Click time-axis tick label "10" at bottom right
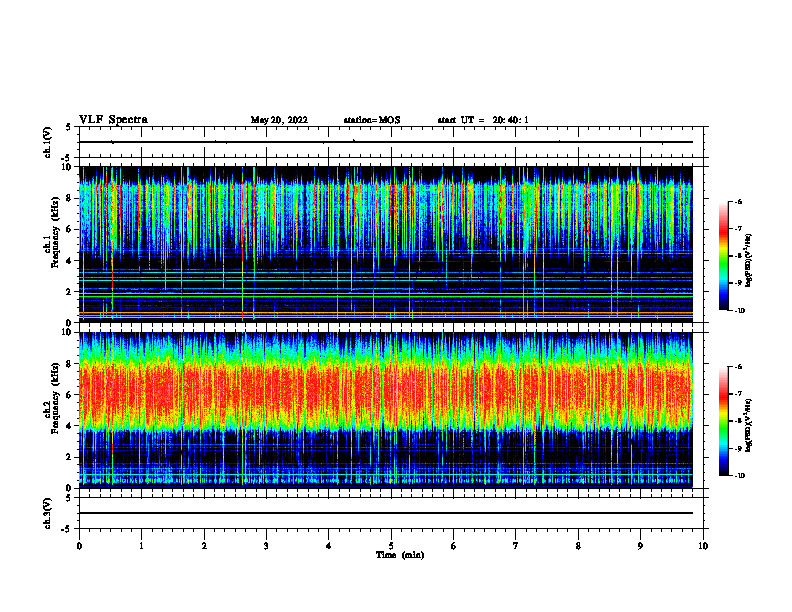The height and width of the screenshot is (612, 792). [x=703, y=546]
